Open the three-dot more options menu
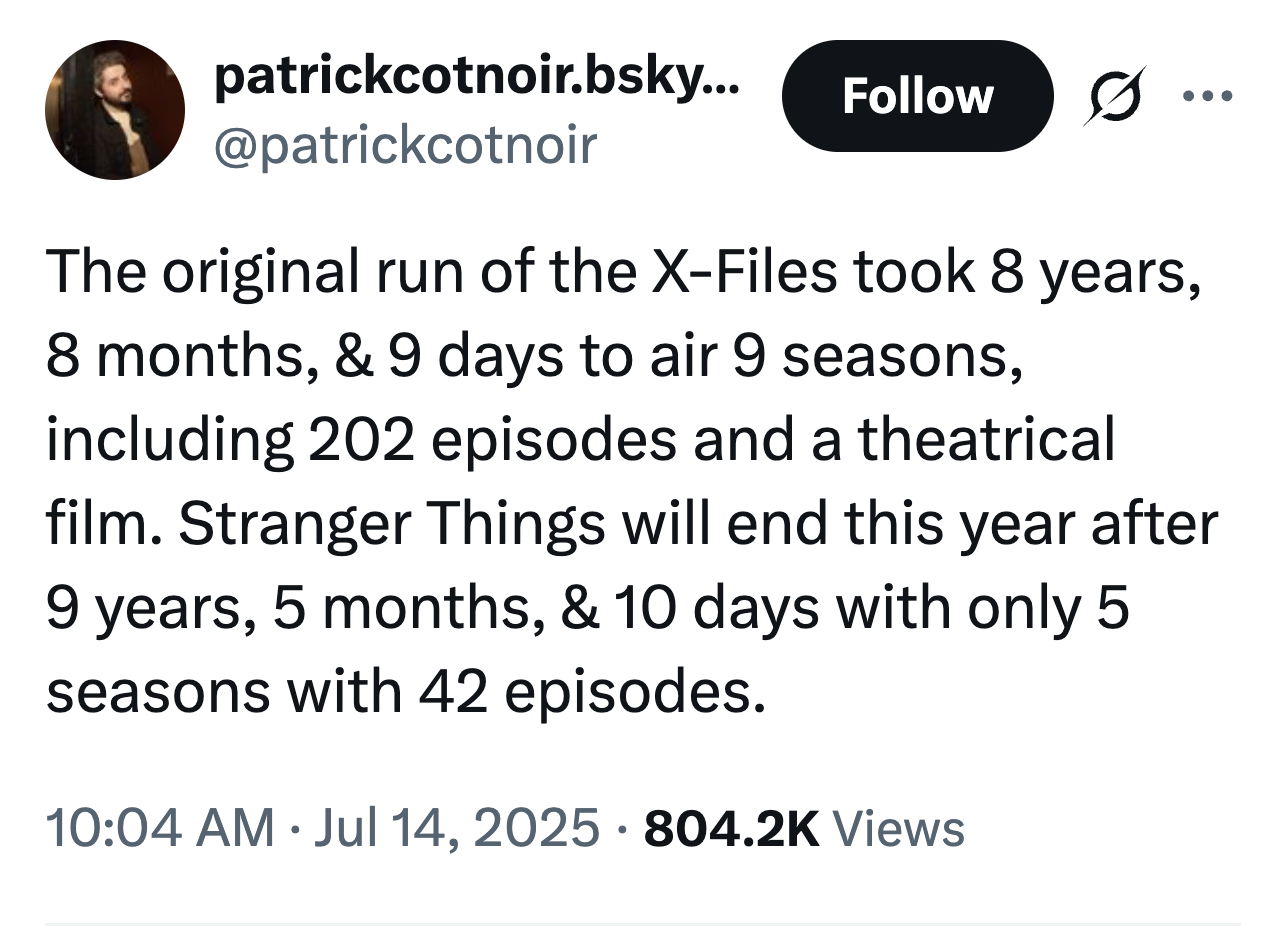 click(x=1208, y=97)
